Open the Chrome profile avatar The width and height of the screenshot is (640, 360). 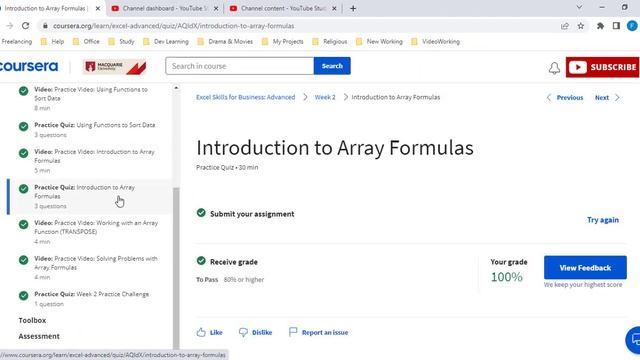click(x=632, y=26)
